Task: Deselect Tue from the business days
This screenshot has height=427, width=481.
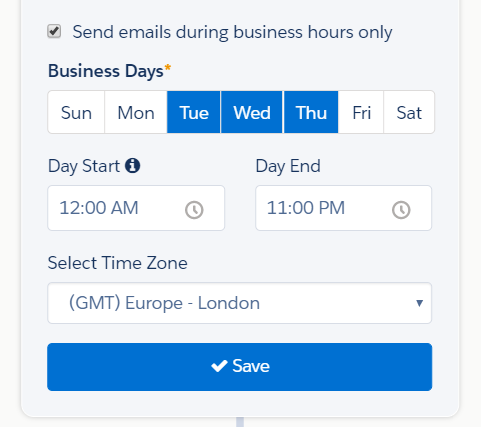Action: [194, 112]
